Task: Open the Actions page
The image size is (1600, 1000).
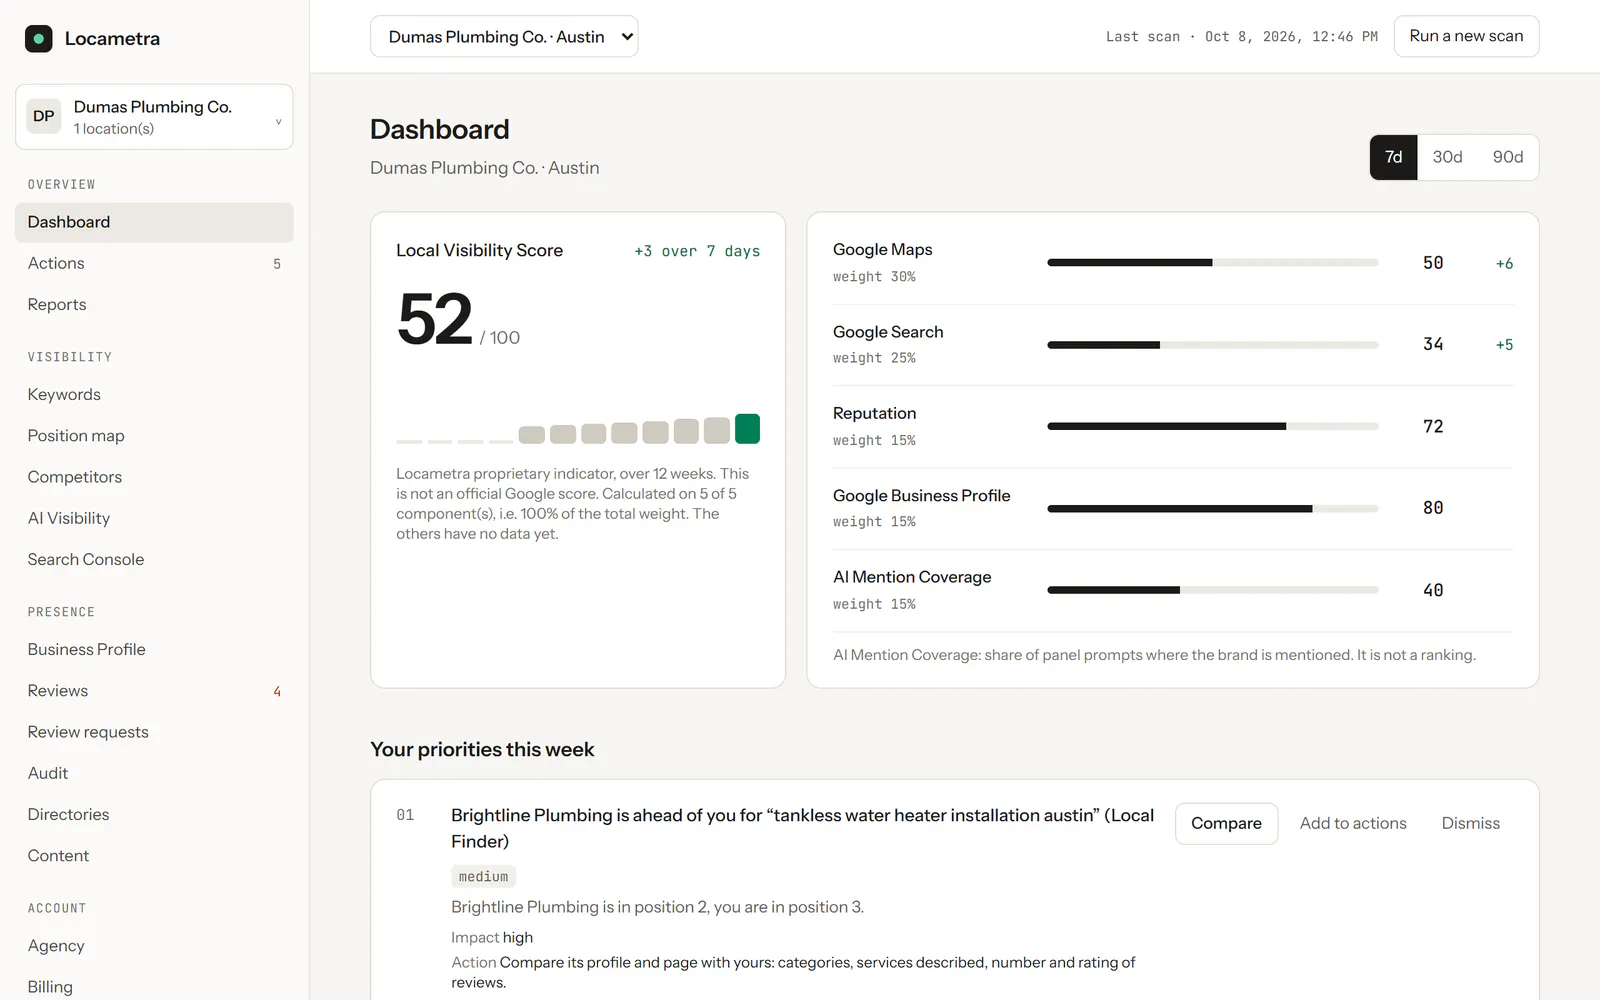Action: click(x=154, y=264)
